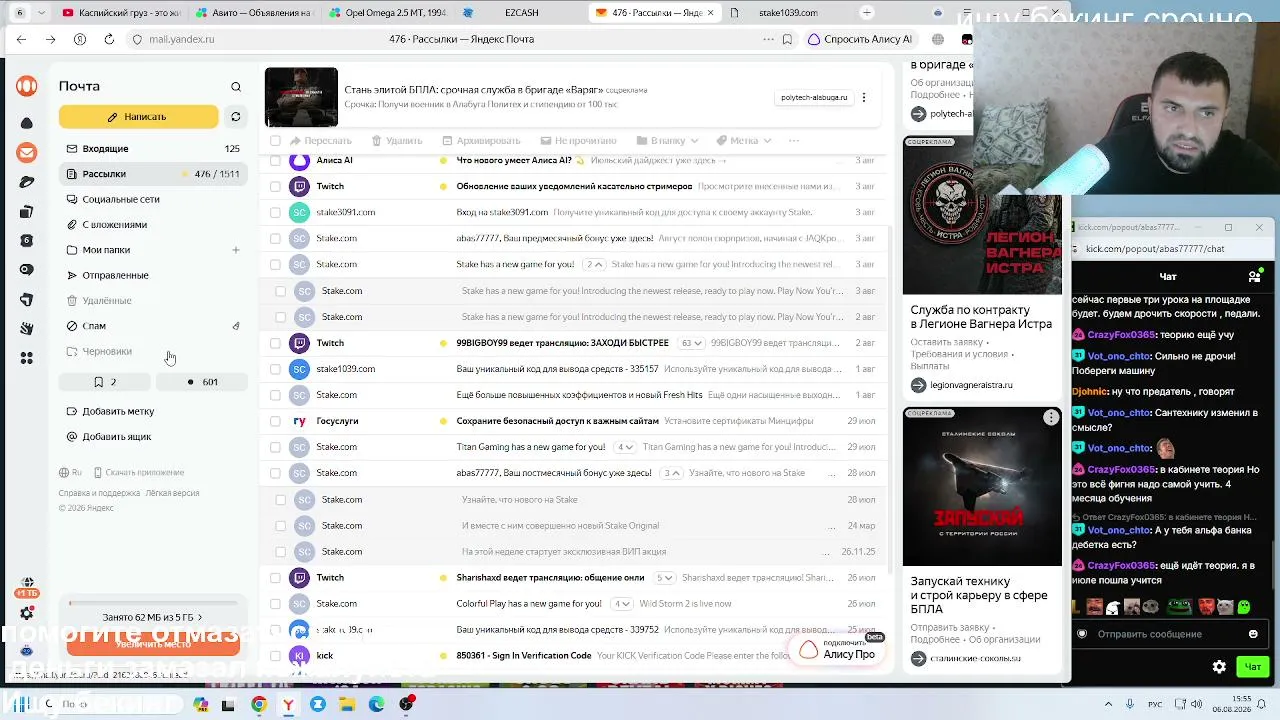Open the 'В папку' dropdown
The width and height of the screenshot is (1280, 720).
(667, 141)
